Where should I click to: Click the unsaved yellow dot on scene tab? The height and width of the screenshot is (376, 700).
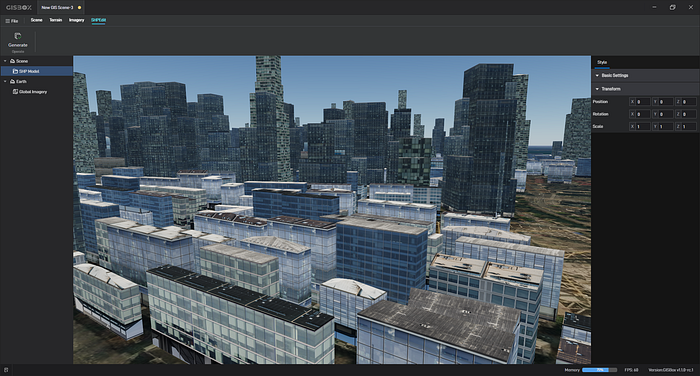pyautogui.click(x=79, y=8)
